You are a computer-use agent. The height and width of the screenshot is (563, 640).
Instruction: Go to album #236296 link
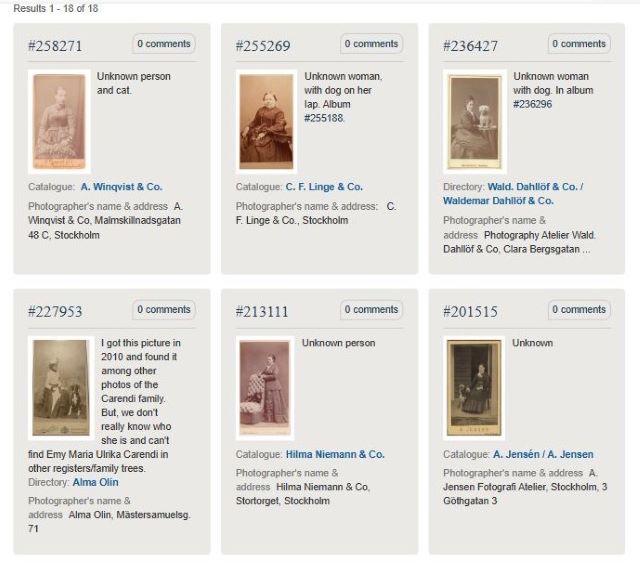533,104
